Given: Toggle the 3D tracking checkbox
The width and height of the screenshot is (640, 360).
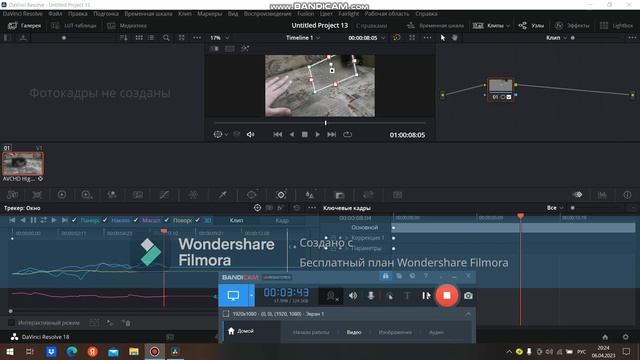Looking at the screenshot, I should [x=198, y=220].
